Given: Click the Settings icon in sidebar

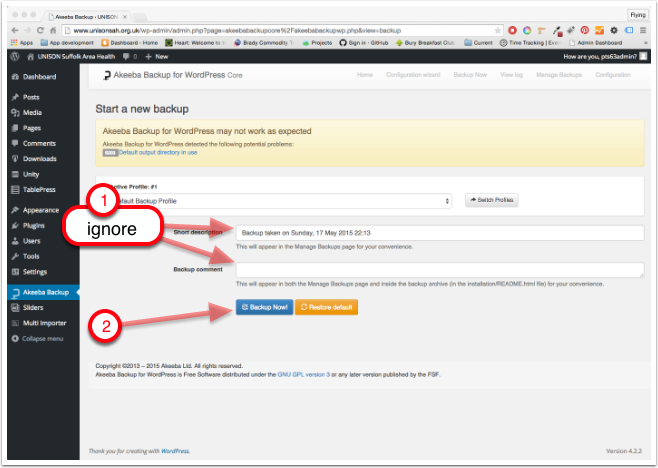Looking at the screenshot, I should (16, 272).
